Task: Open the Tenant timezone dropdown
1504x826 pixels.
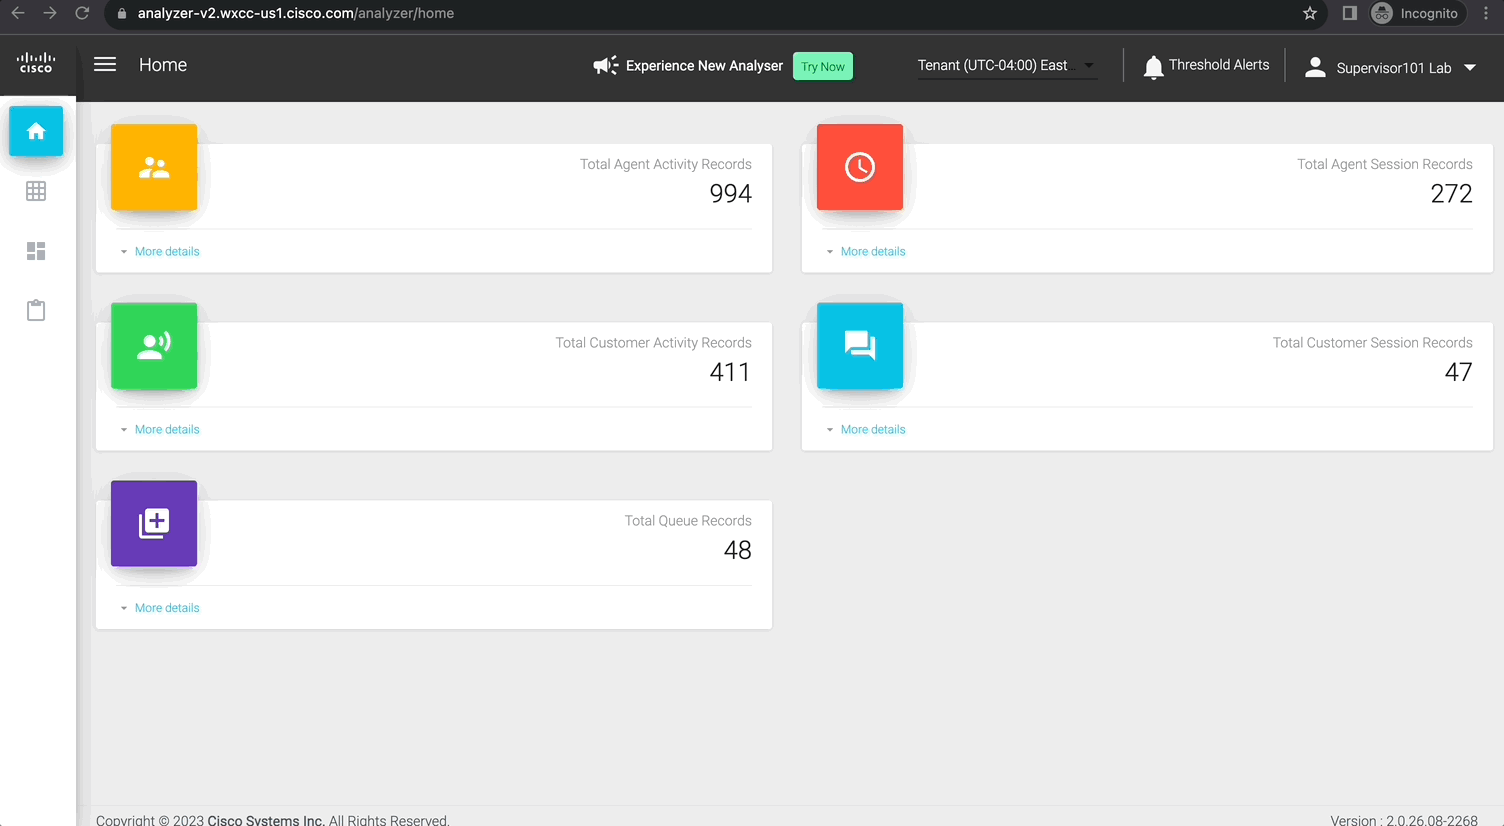Action: click(1006, 66)
